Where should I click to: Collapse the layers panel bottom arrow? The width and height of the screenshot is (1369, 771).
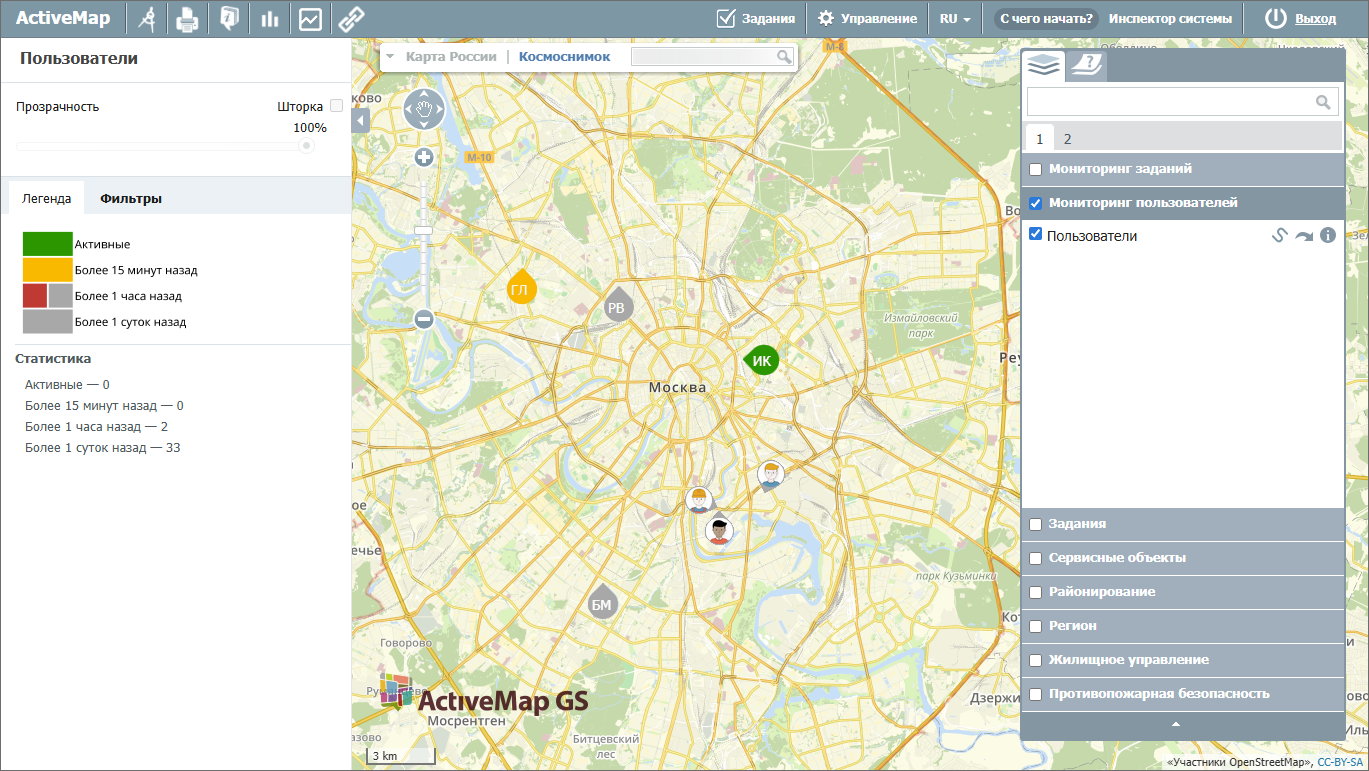point(1176,724)
